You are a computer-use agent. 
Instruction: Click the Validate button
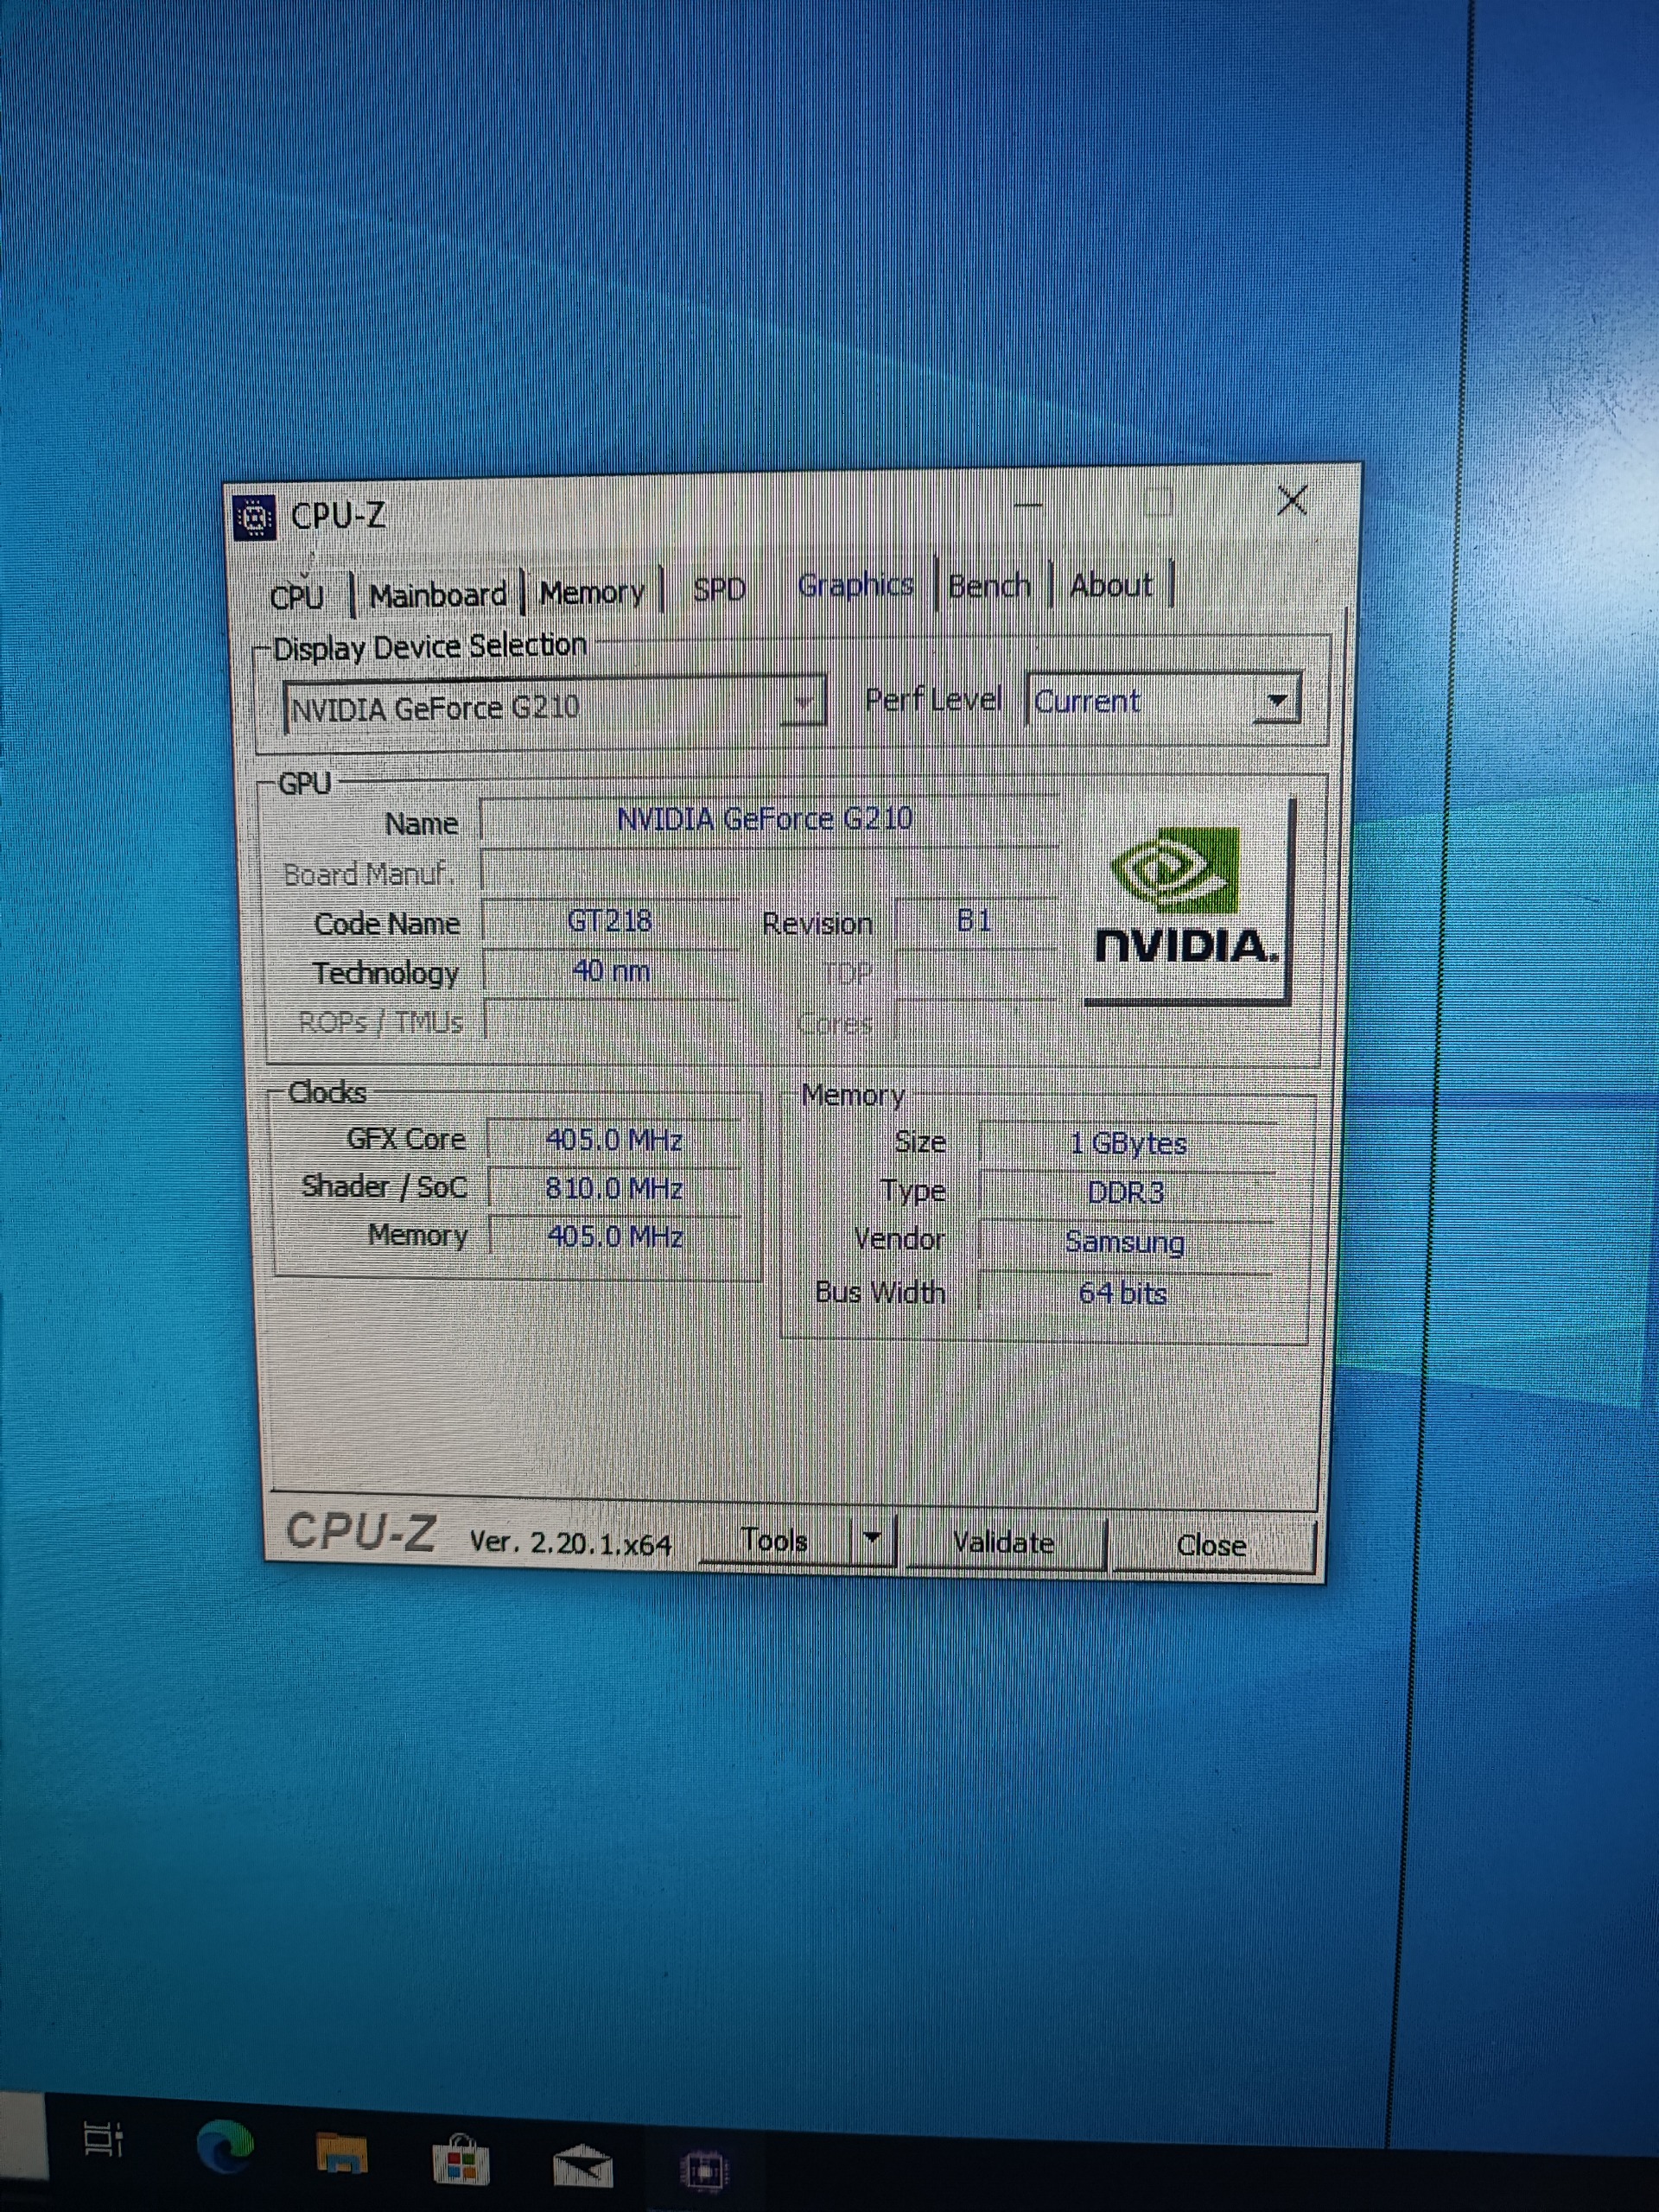(x=1004, y=1542)
